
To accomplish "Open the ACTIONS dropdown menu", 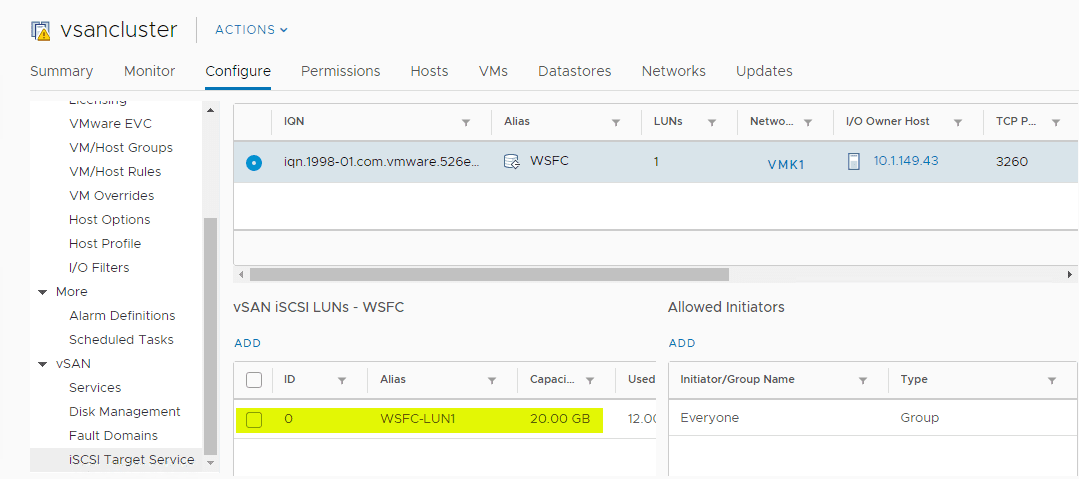I will pyautogui.click(x=251, y=30).
